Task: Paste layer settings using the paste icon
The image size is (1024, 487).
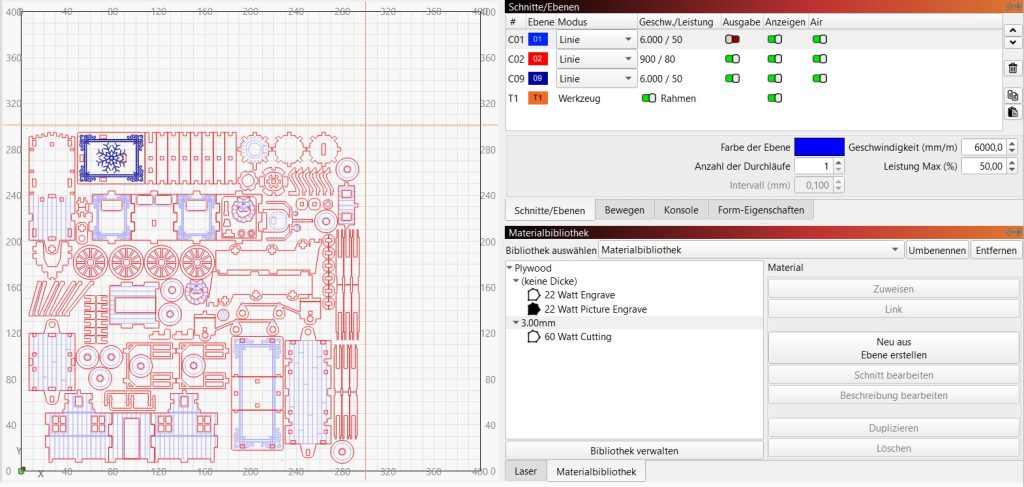Action: coord(1012,111)
